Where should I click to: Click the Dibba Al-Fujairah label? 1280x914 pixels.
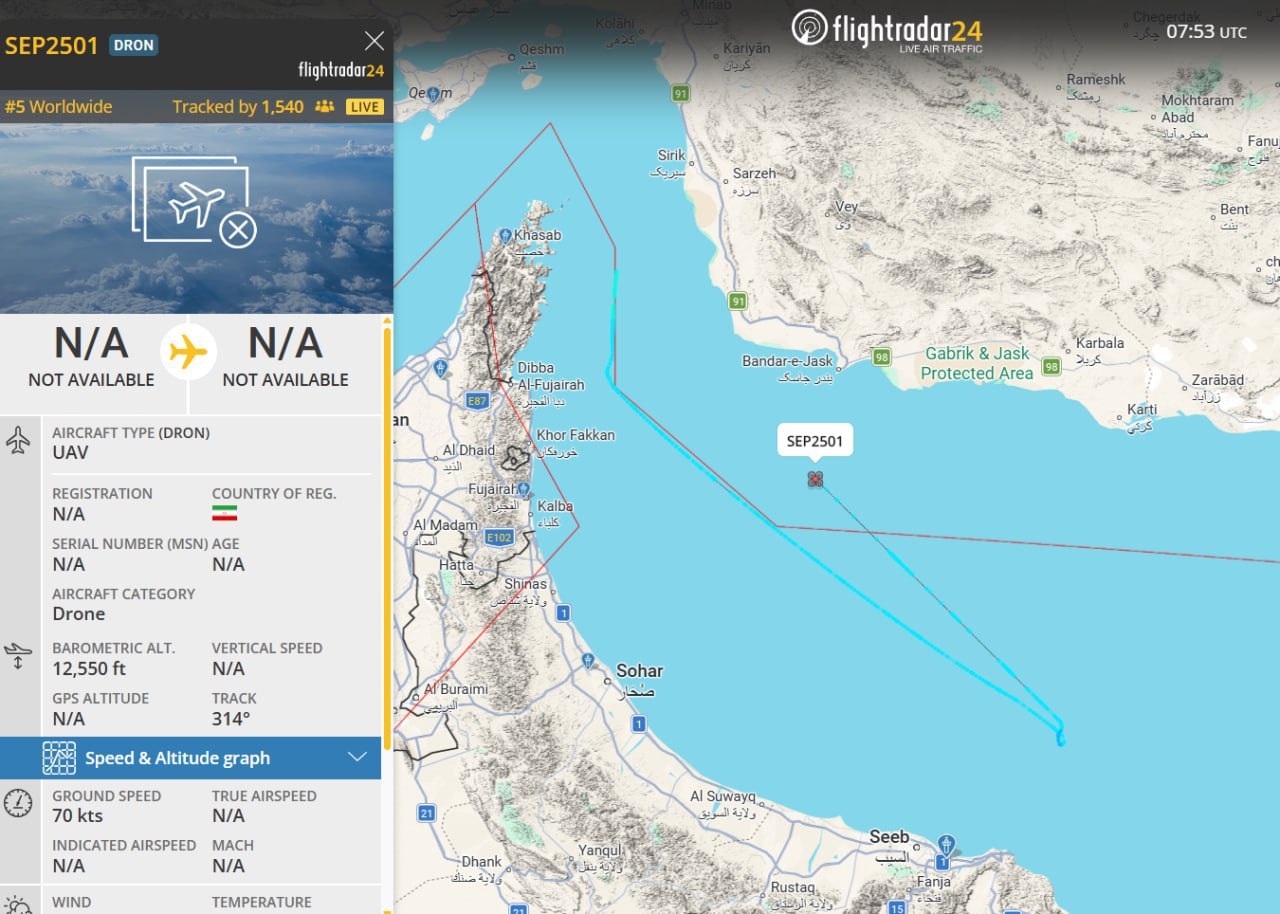coord(550,376)
